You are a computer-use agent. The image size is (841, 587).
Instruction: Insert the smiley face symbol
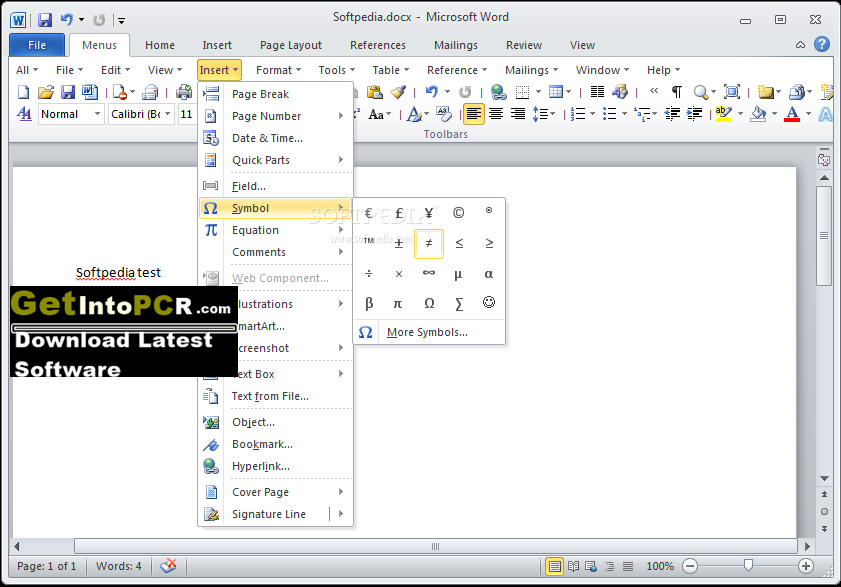(x=489, y=303)
